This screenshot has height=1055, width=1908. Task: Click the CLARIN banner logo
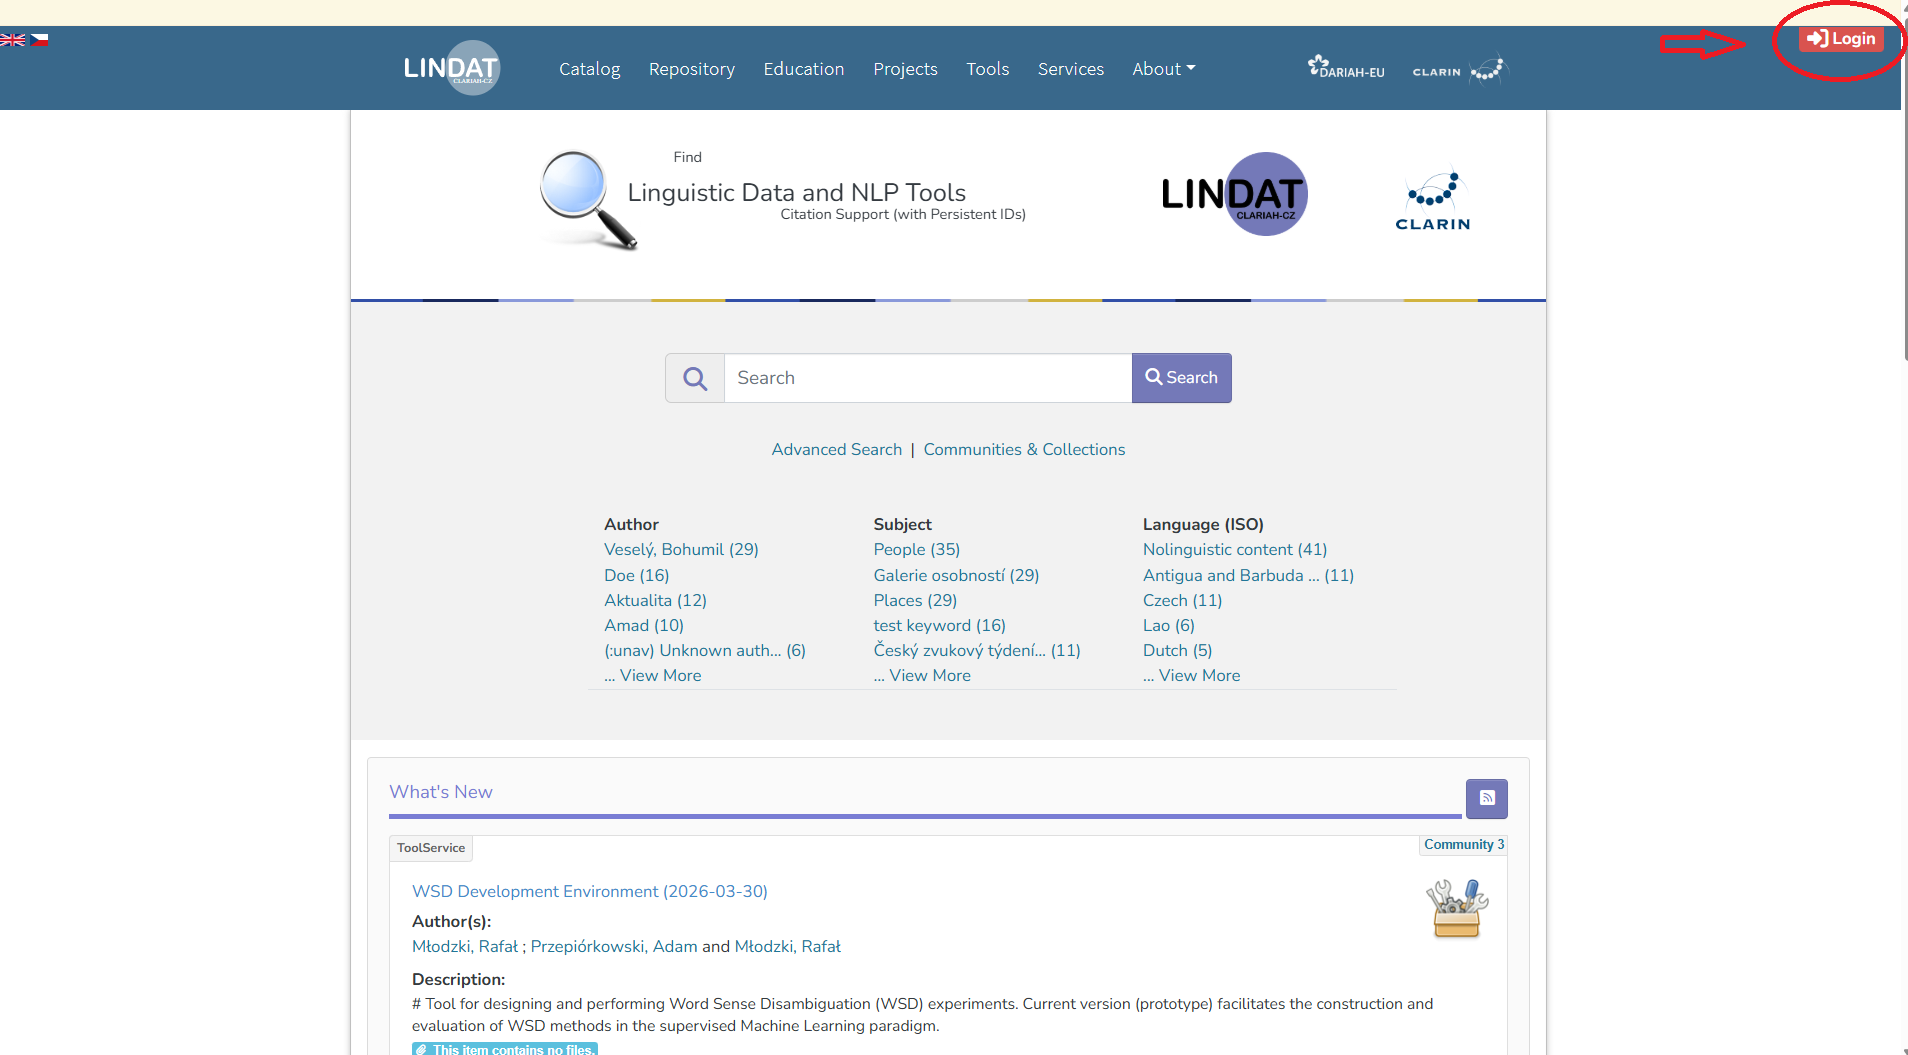(1433, 199)
